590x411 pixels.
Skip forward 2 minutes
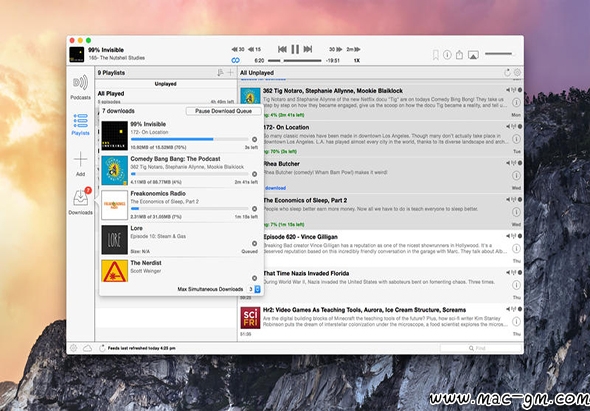tap(353, 49)
